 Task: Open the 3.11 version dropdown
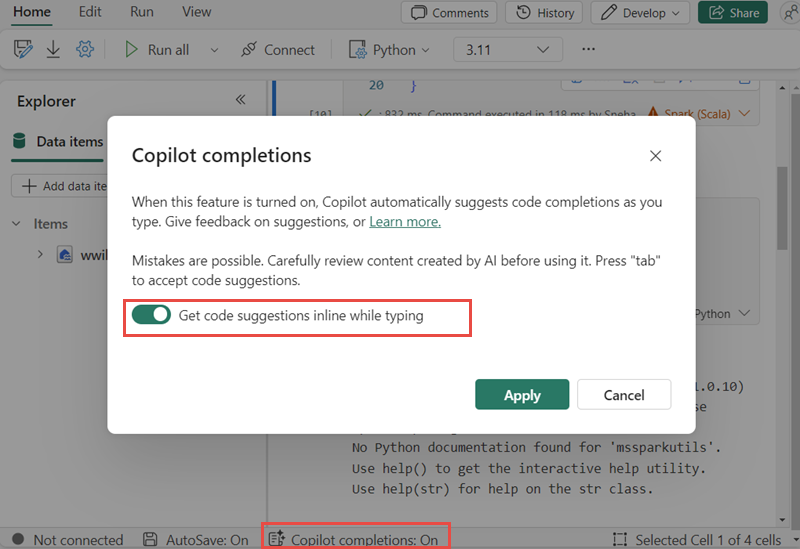507,49
